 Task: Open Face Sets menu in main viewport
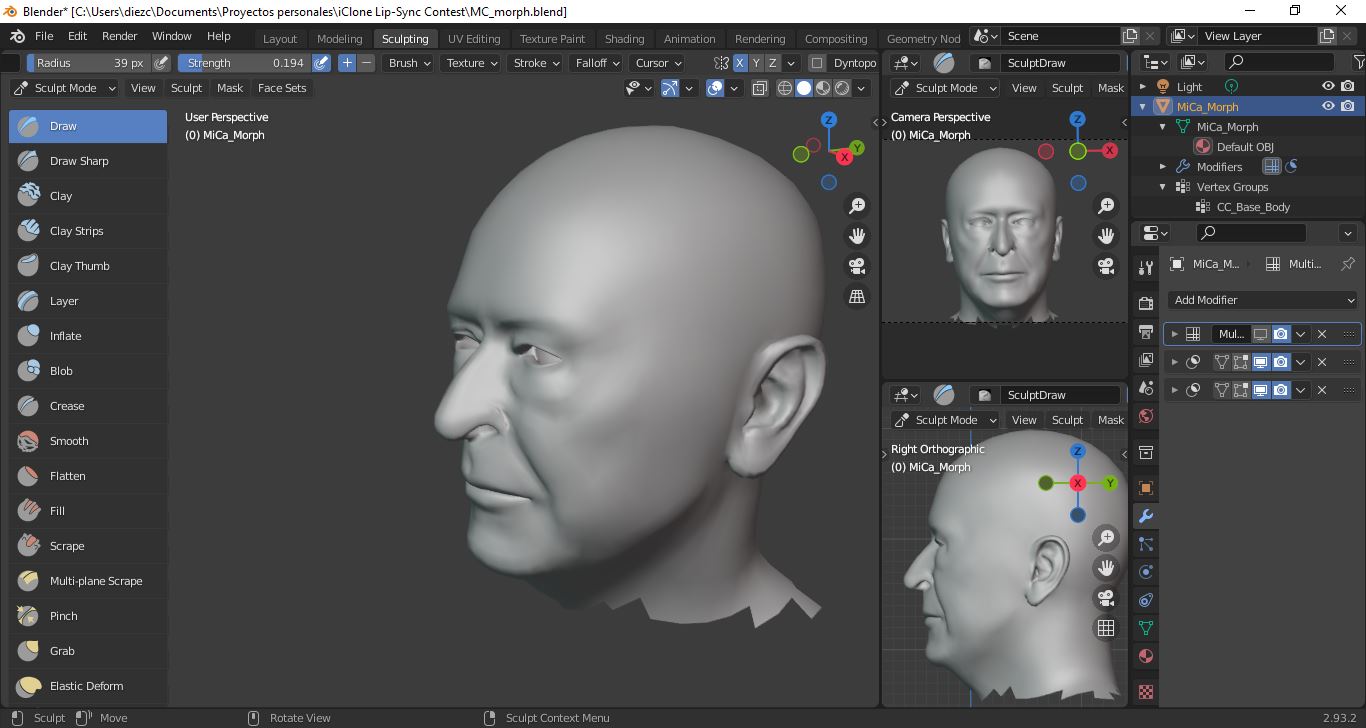282,88
